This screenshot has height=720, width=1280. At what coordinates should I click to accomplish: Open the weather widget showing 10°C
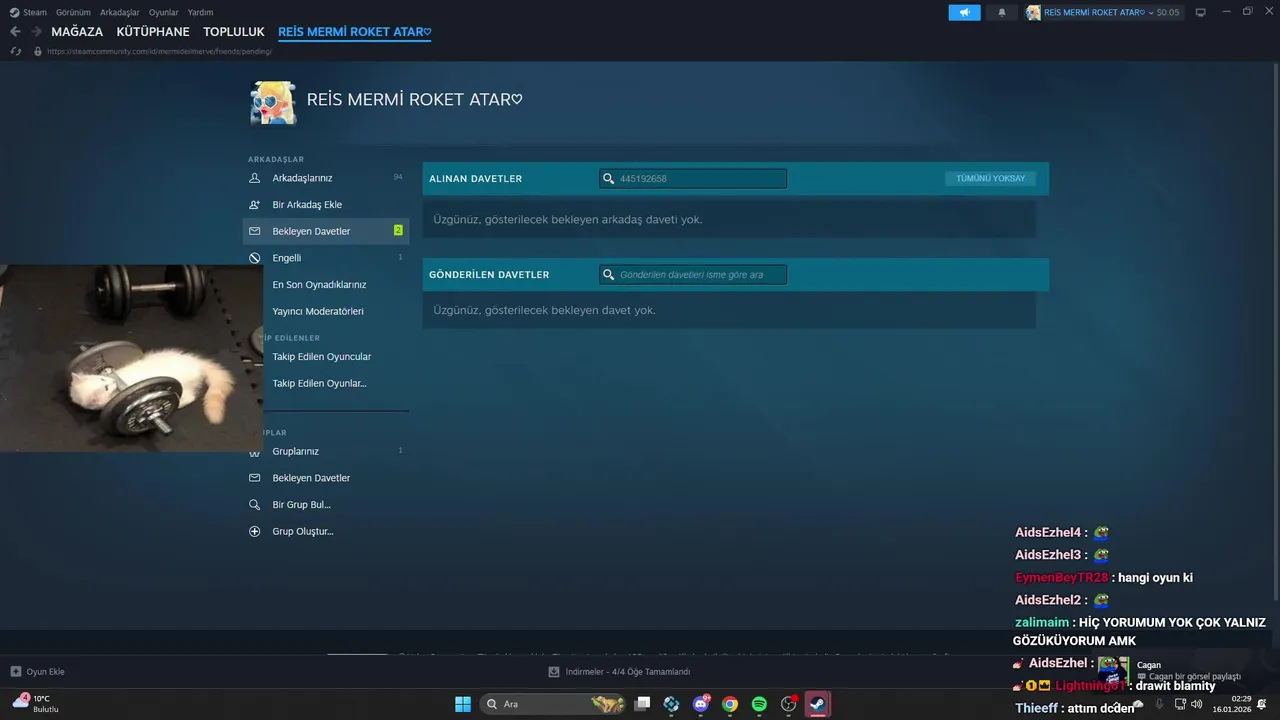pyautogui.click(x=36, y=704)
